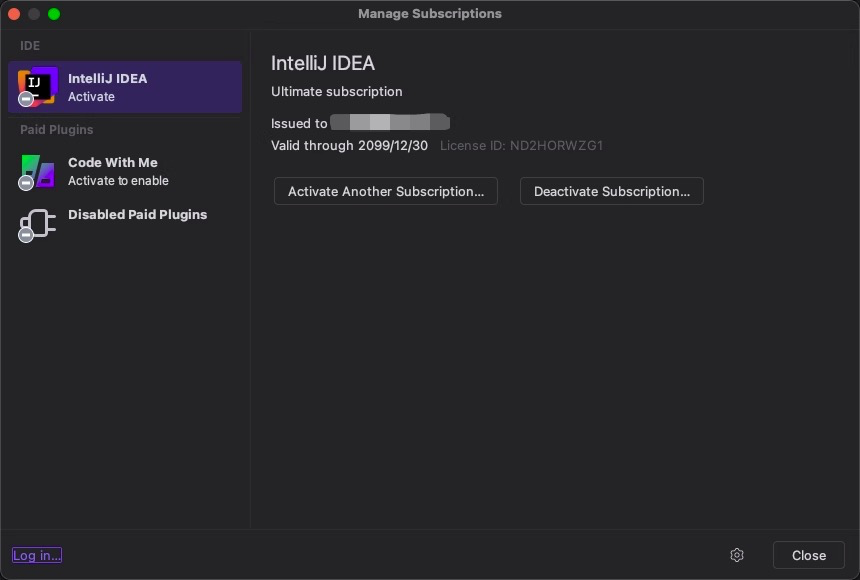Screen dimensions: 860x580
Task: Click the Paid Plugins section header
Action: click(x=57, y=129)
